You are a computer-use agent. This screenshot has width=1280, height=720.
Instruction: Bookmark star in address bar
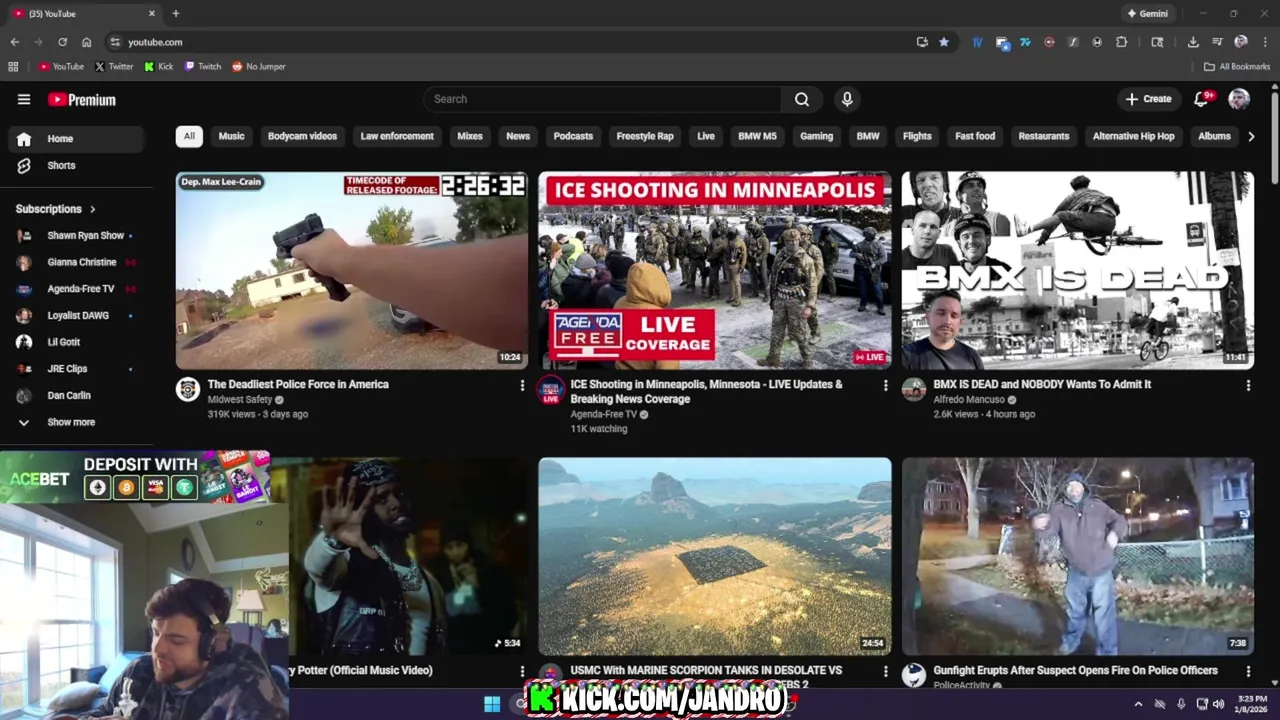point(943,42)
